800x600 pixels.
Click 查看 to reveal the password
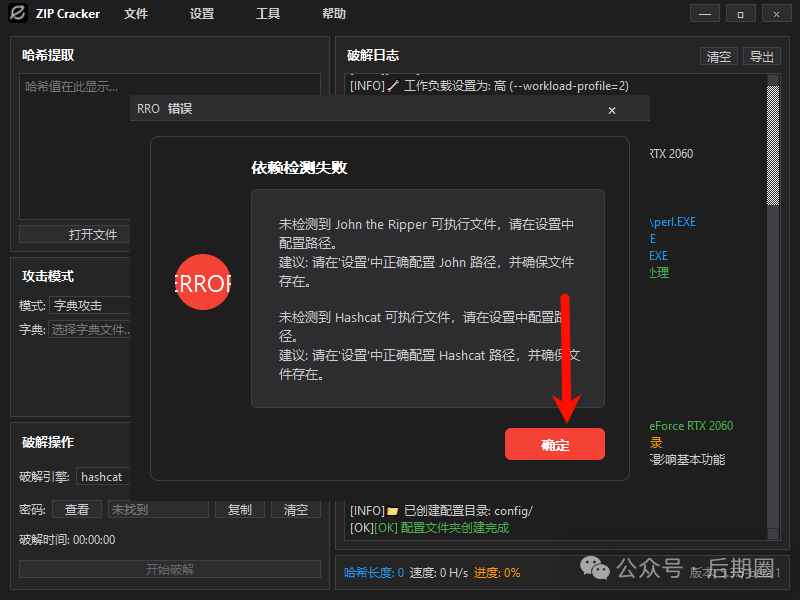(x=77, y=508)
